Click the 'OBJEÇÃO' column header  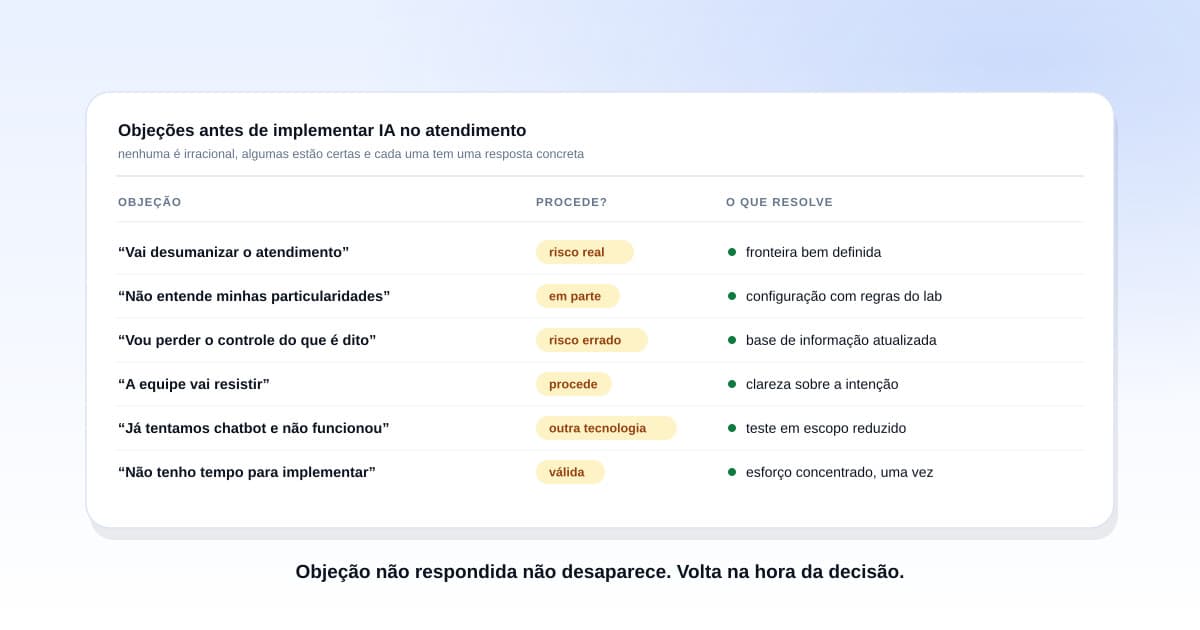[x=150, y=202]
